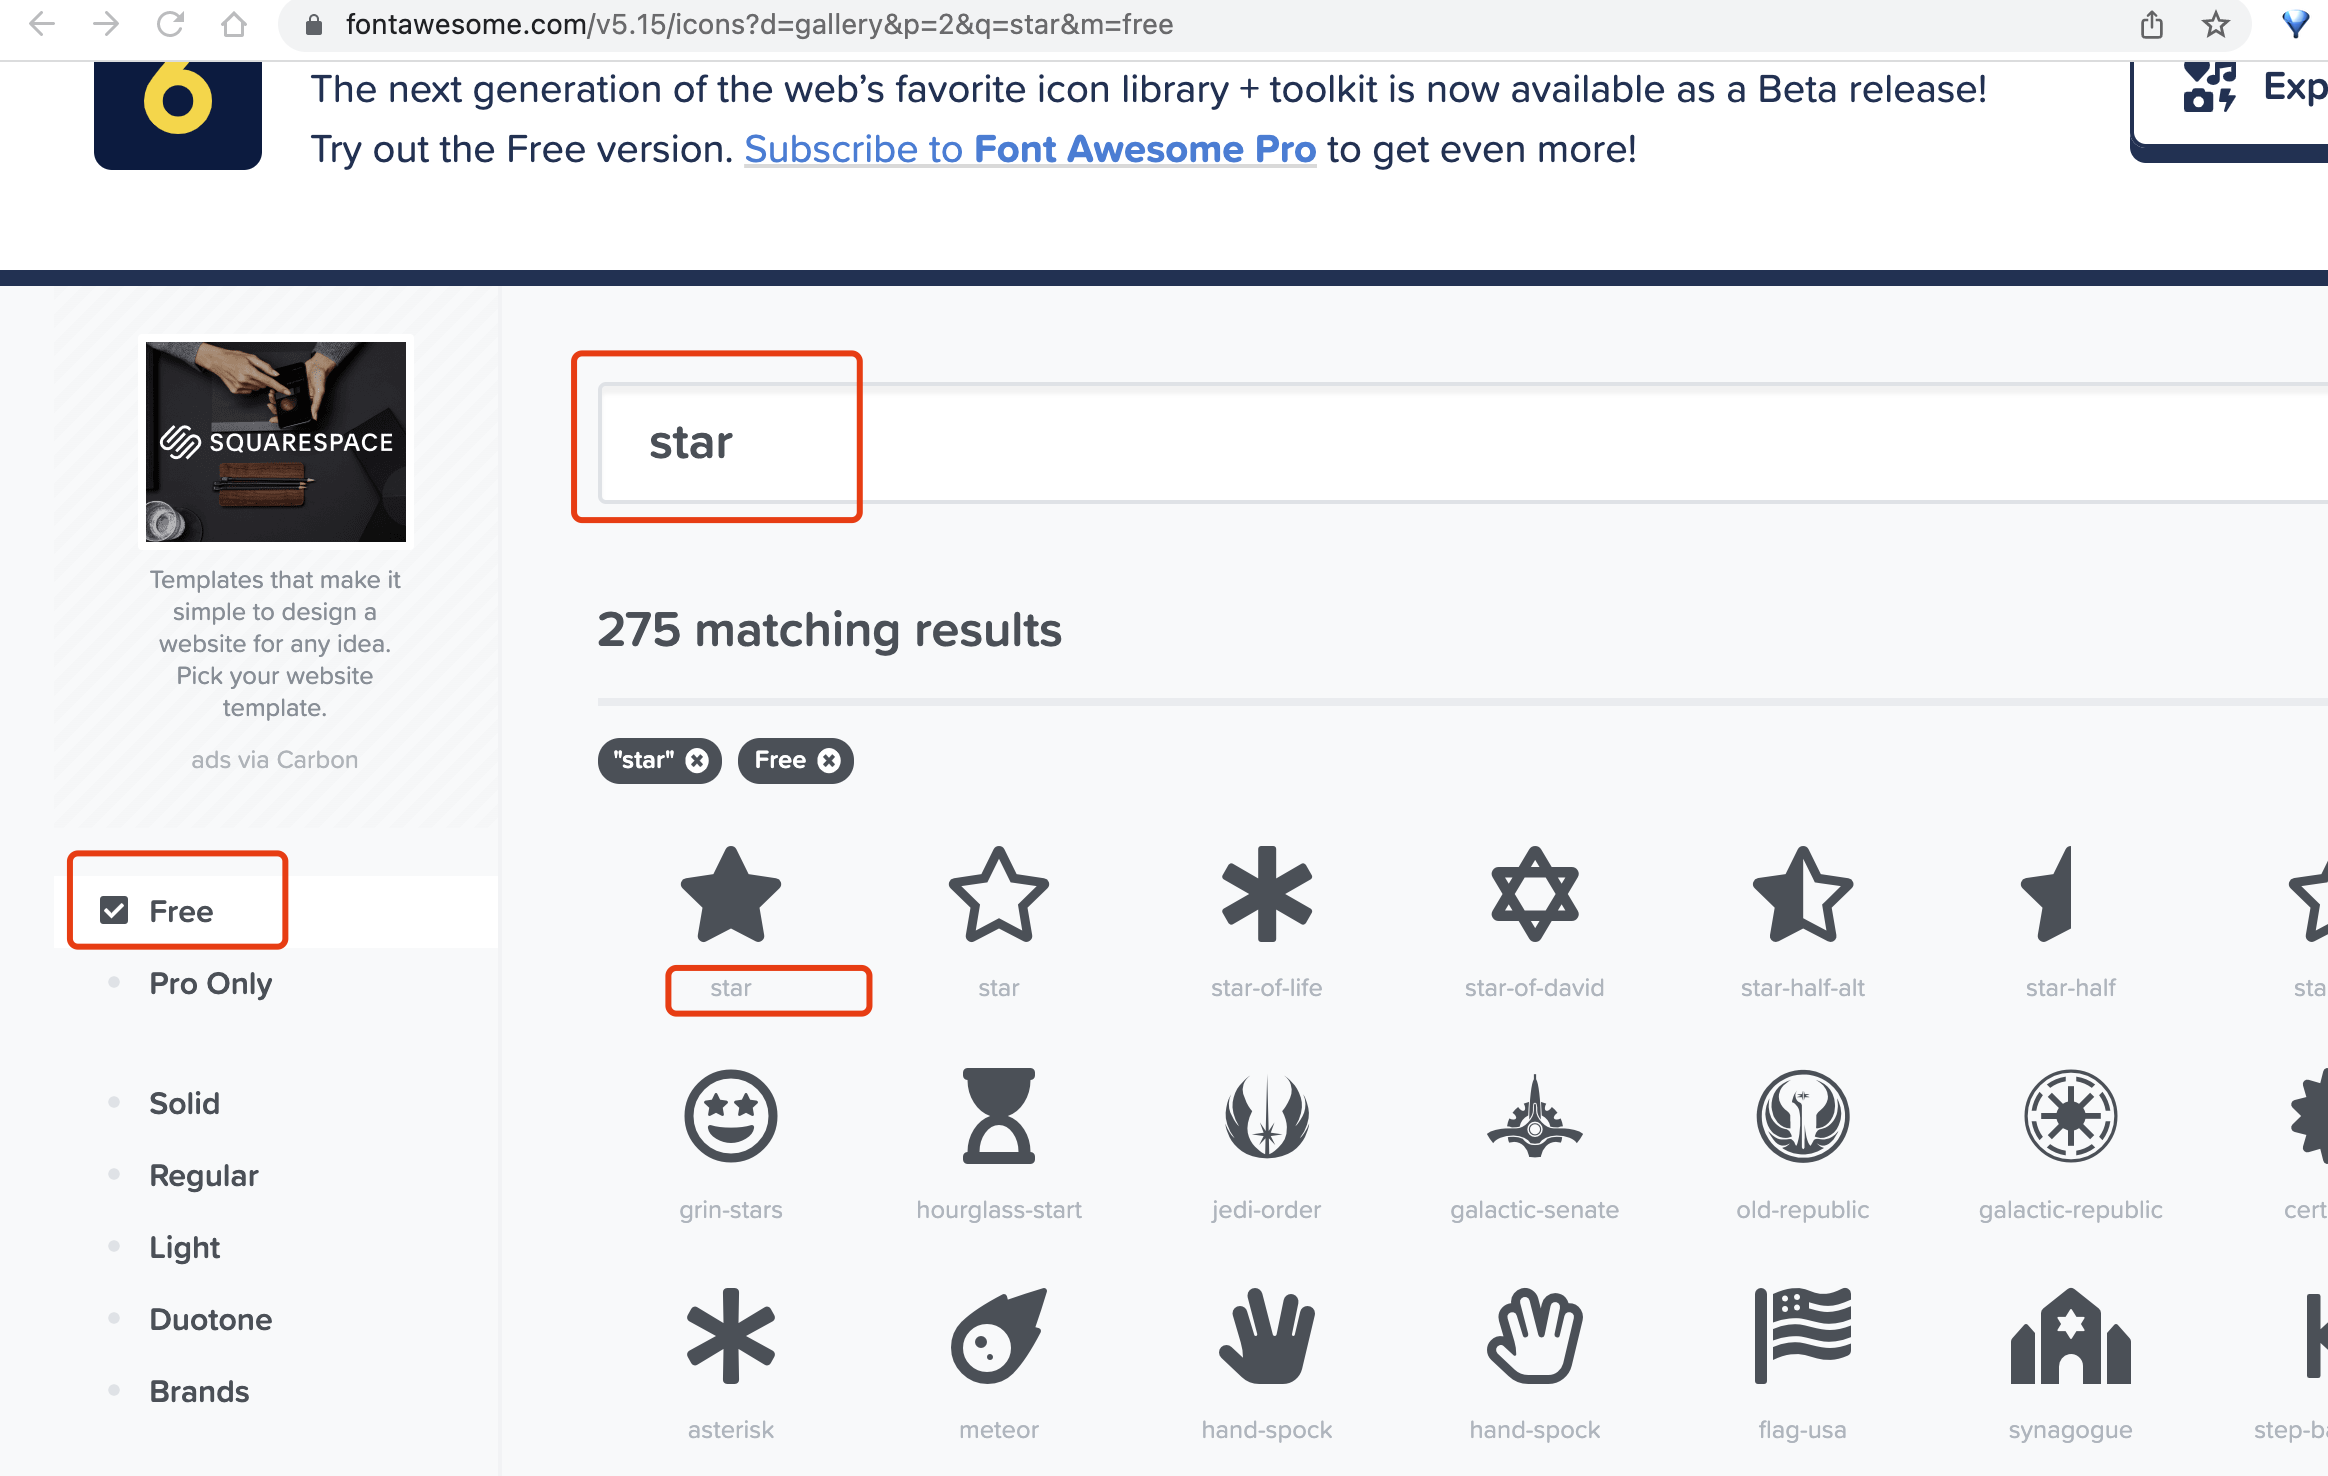Open the jedi-order icon
Screen dimensions: 2328x1476
click(x=1266, y=1116)
